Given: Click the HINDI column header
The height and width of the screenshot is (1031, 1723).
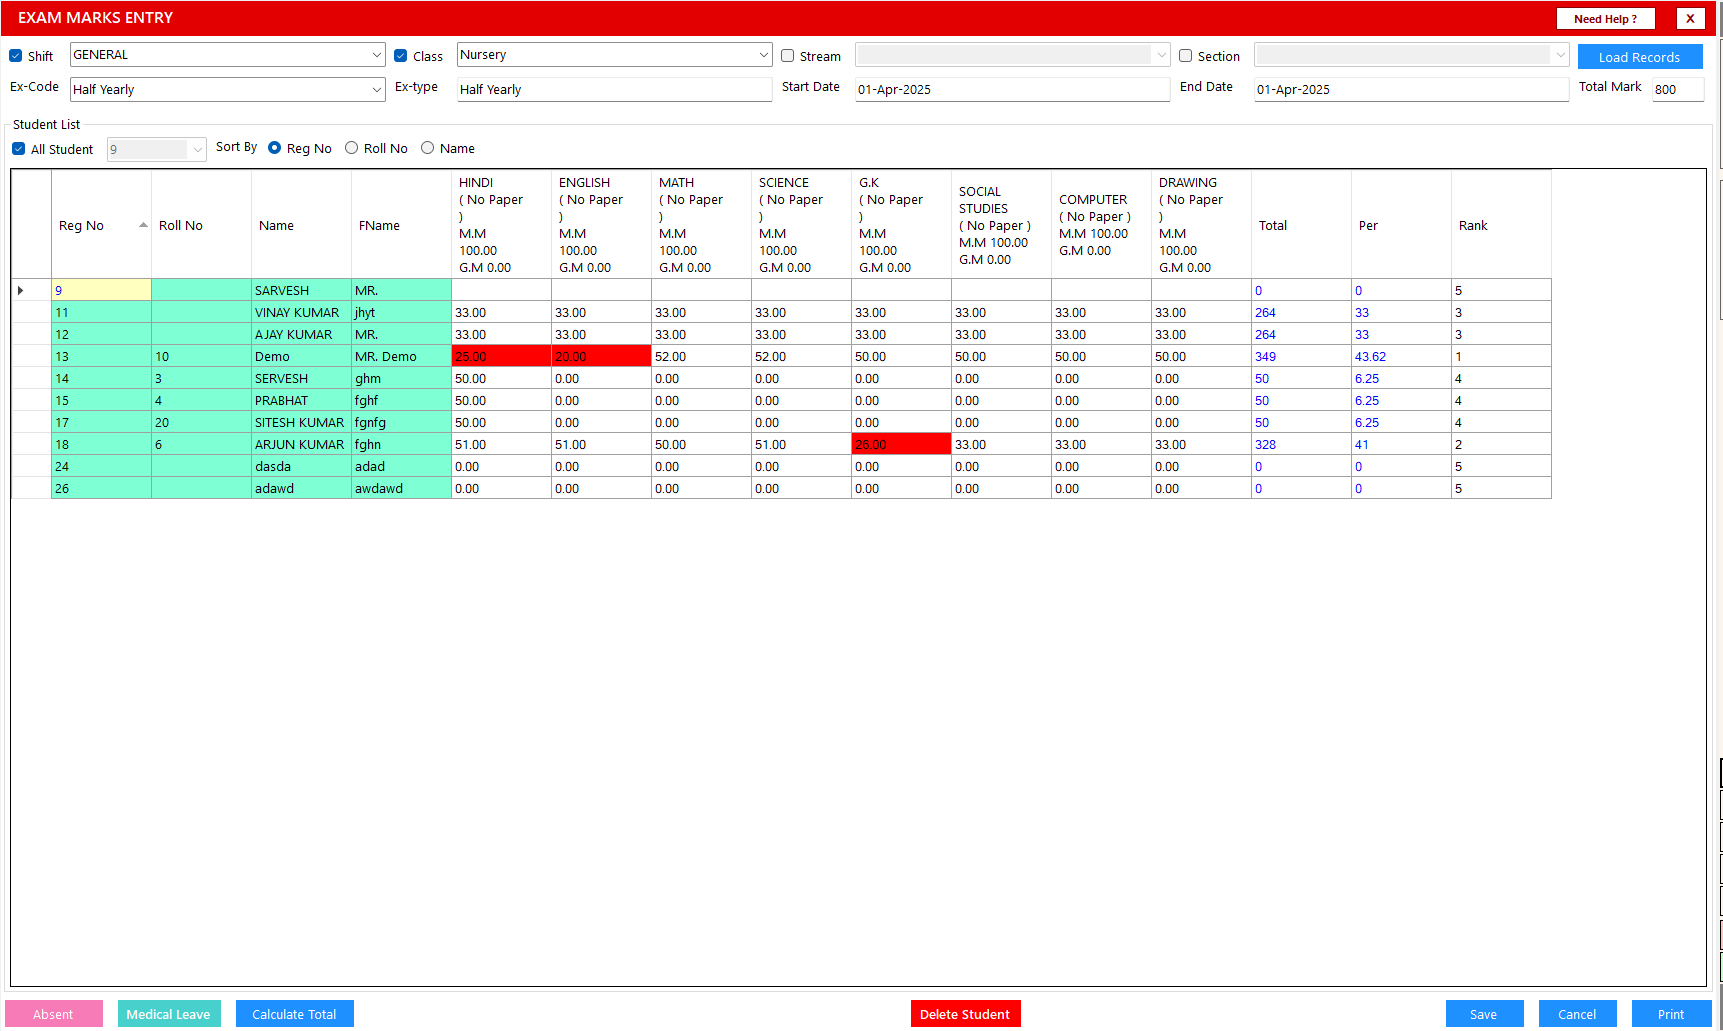Looking at the screenshot, I should point(501,225).
